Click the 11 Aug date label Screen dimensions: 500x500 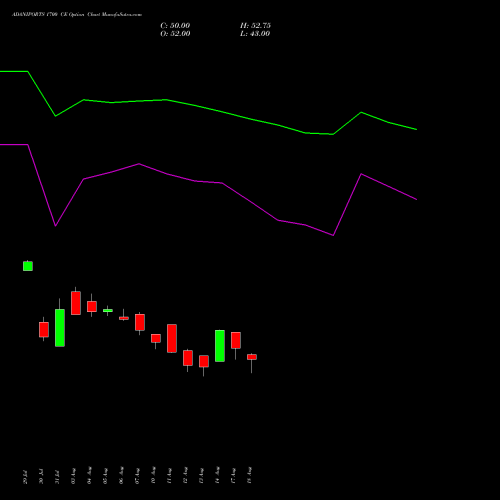point(169,476)
